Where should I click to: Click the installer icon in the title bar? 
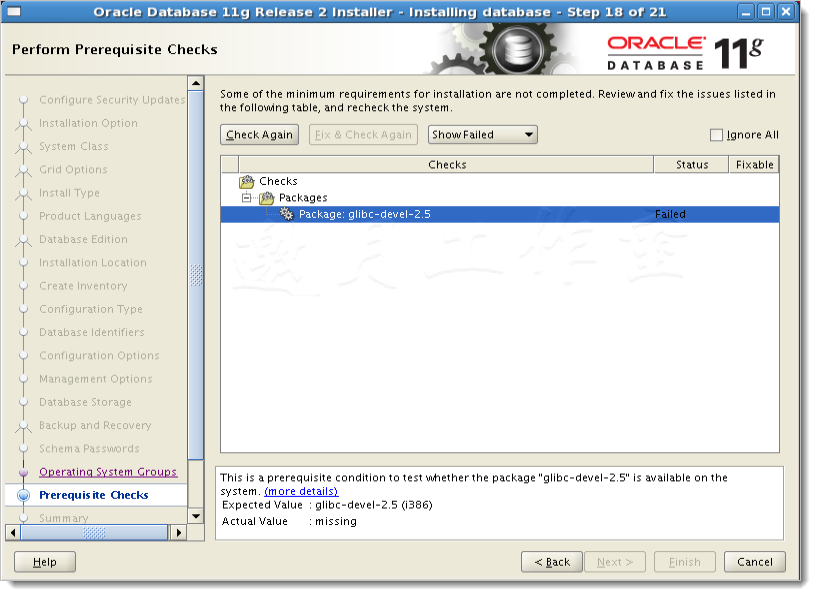pos(13,12)
